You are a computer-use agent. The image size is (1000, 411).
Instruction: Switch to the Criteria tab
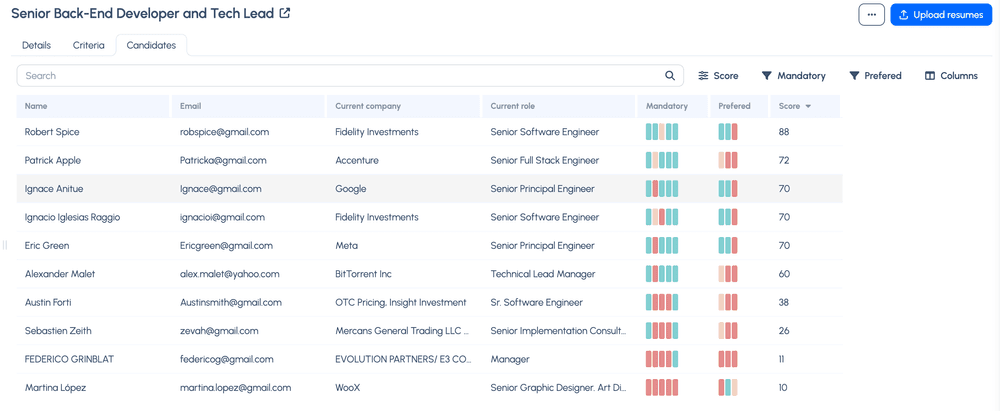click(89, 45)
